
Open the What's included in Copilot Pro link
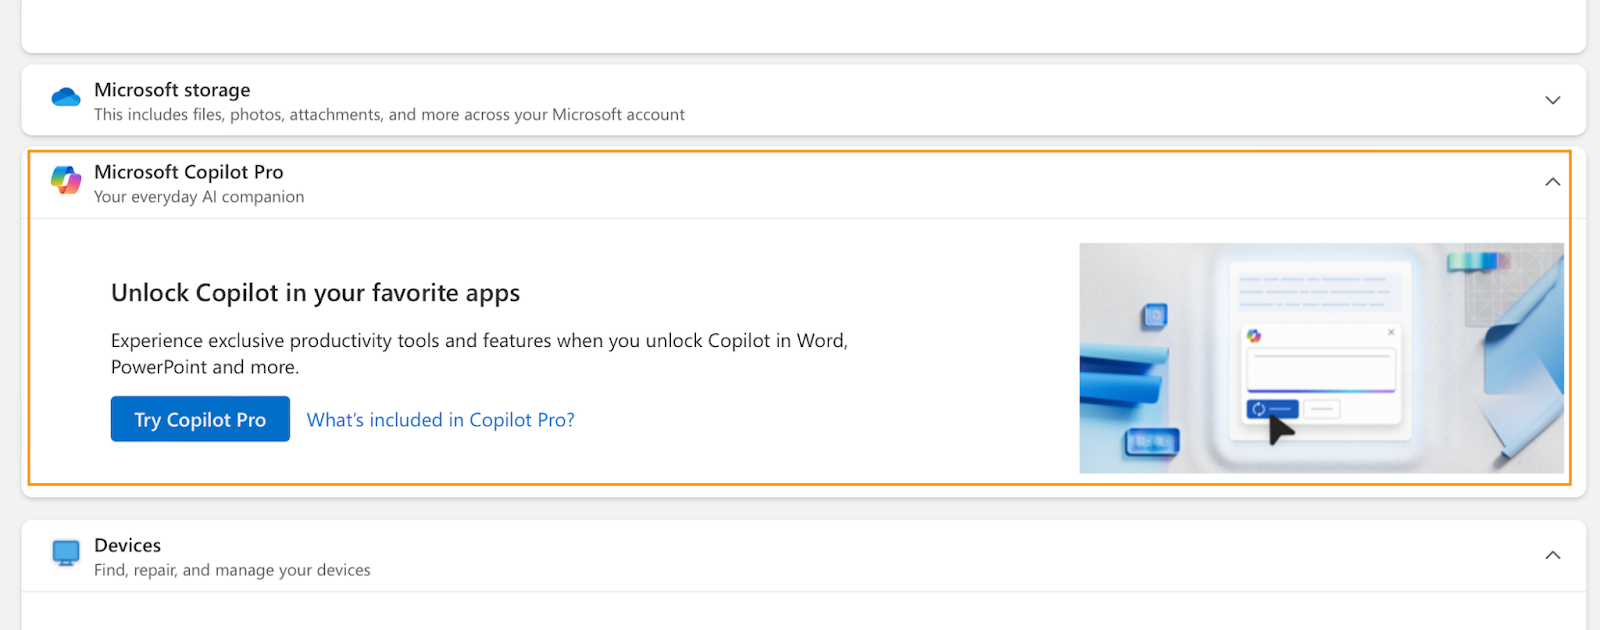click(441, 420)
